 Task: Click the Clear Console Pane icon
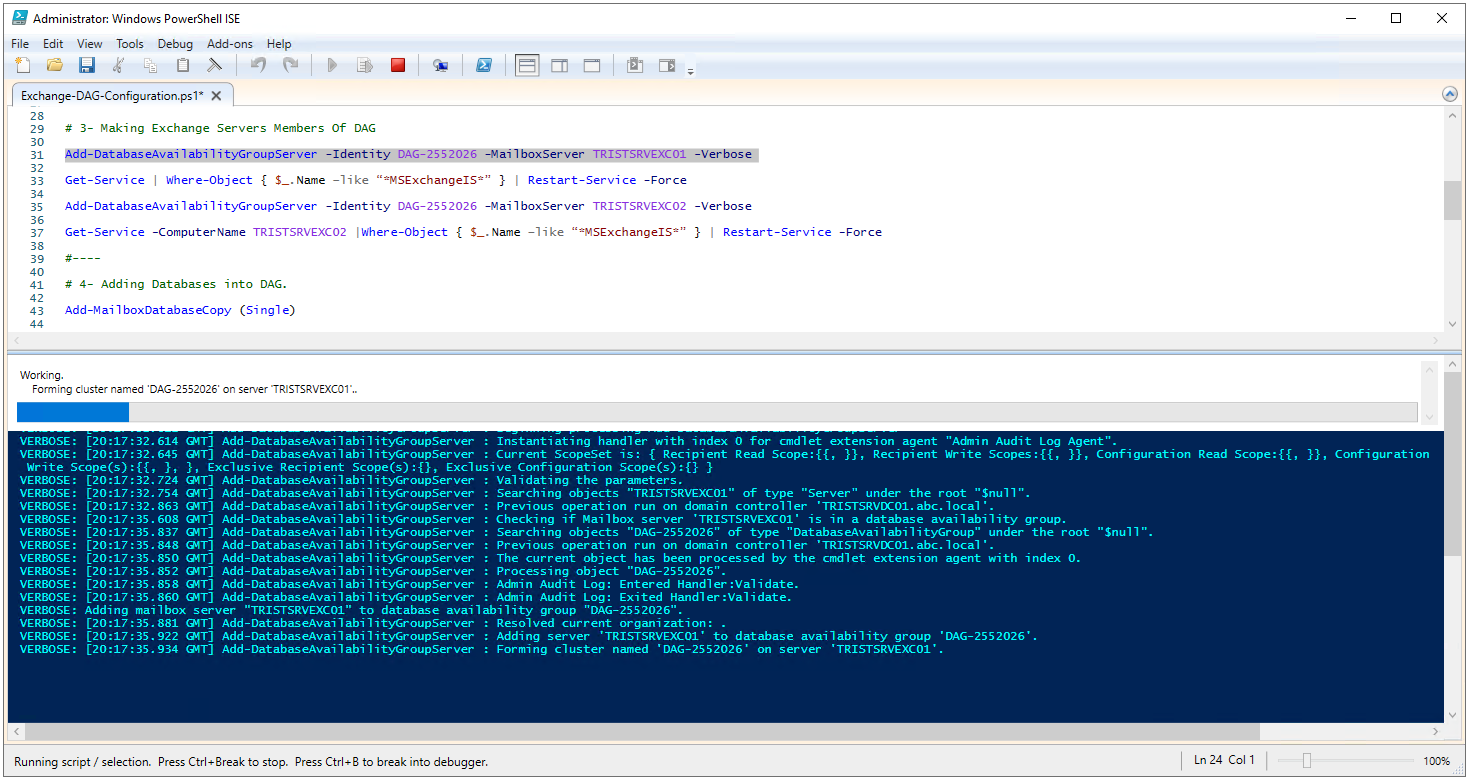pyautogui.click(x=215, y=65)
